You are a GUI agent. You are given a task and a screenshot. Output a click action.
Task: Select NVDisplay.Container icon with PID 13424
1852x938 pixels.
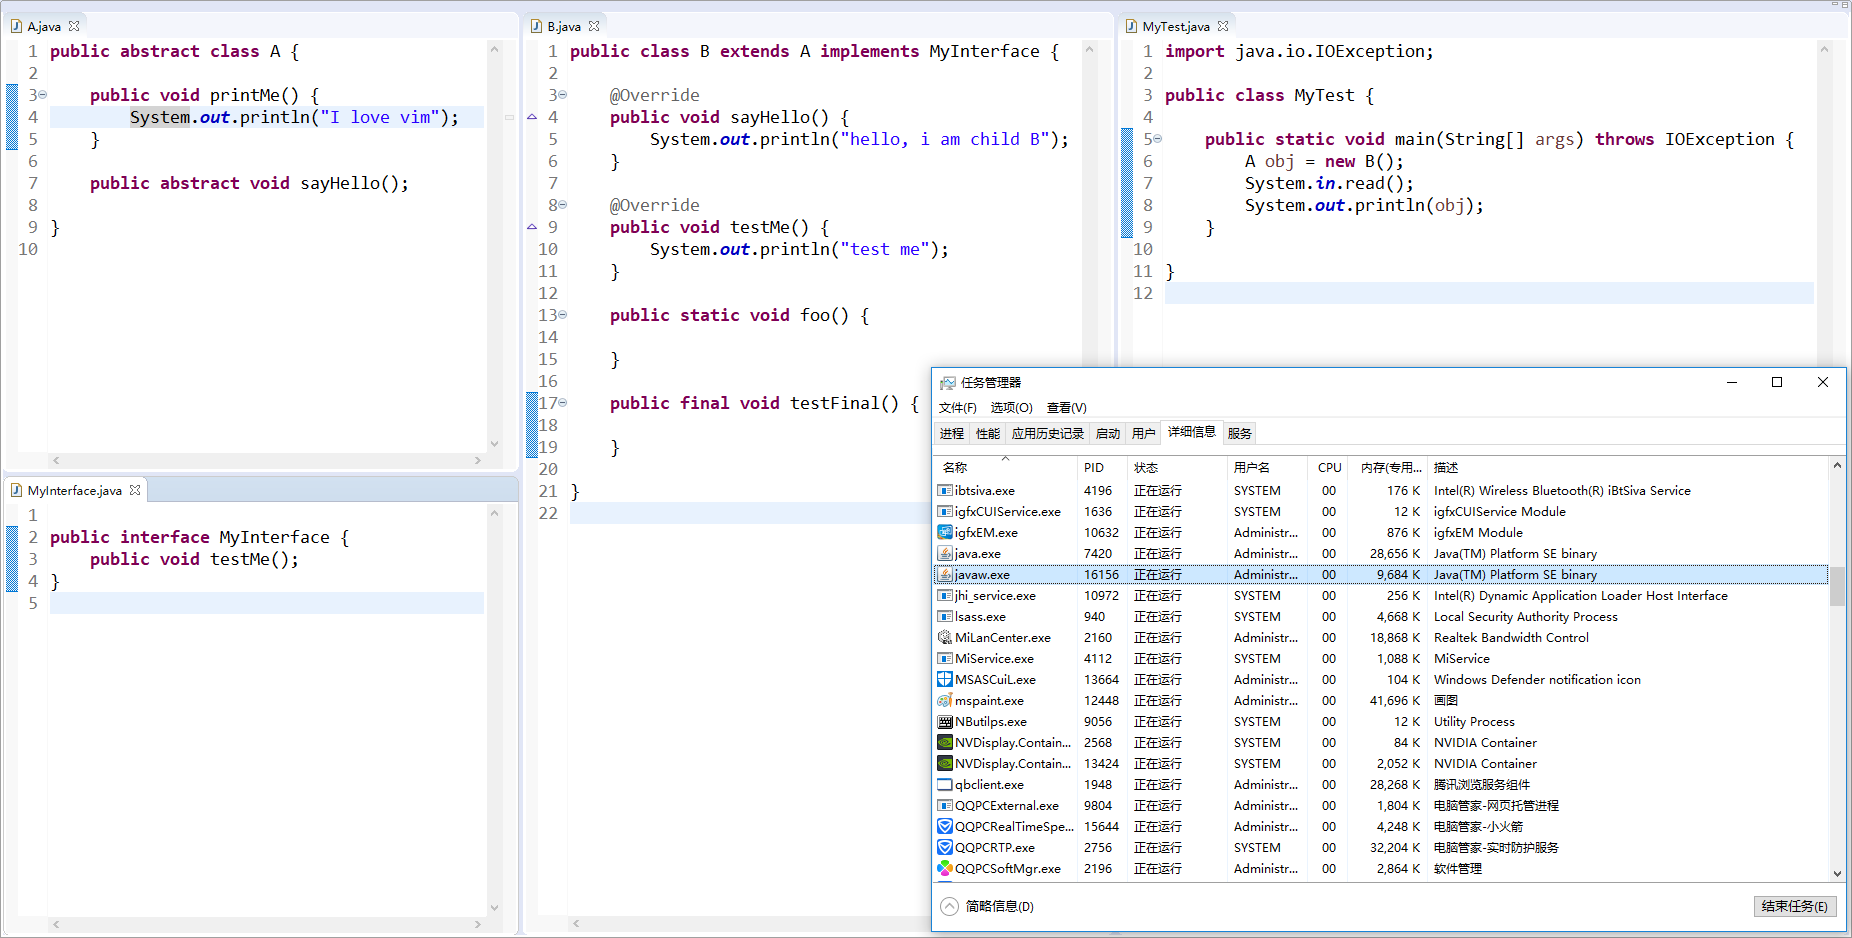945,763
